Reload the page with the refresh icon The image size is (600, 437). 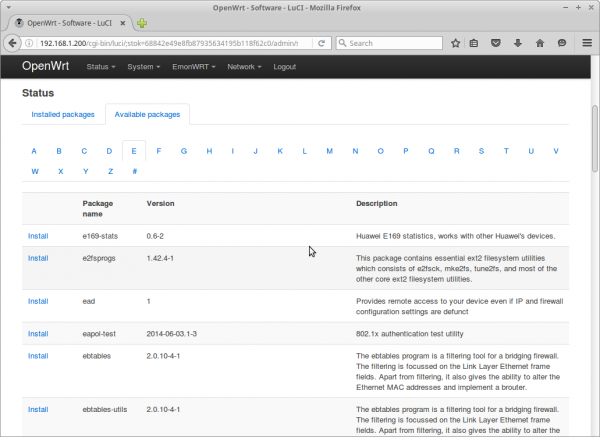321,43
